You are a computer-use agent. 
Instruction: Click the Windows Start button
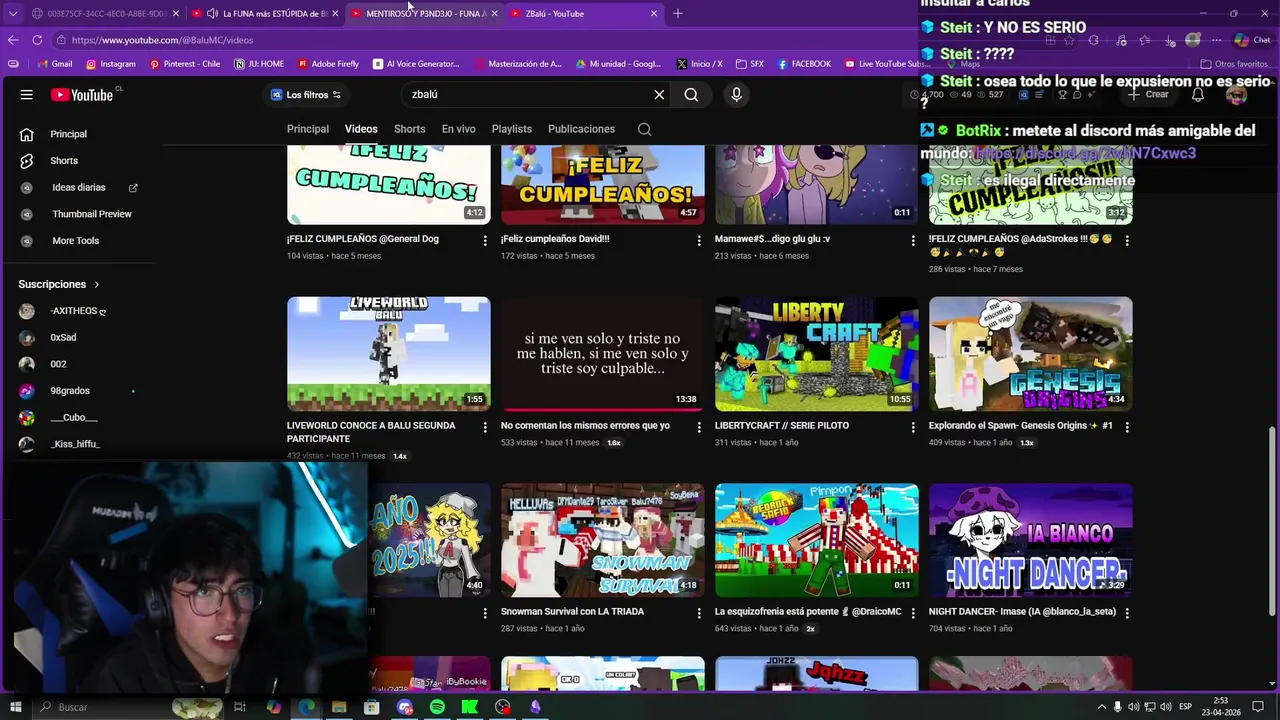14,707
